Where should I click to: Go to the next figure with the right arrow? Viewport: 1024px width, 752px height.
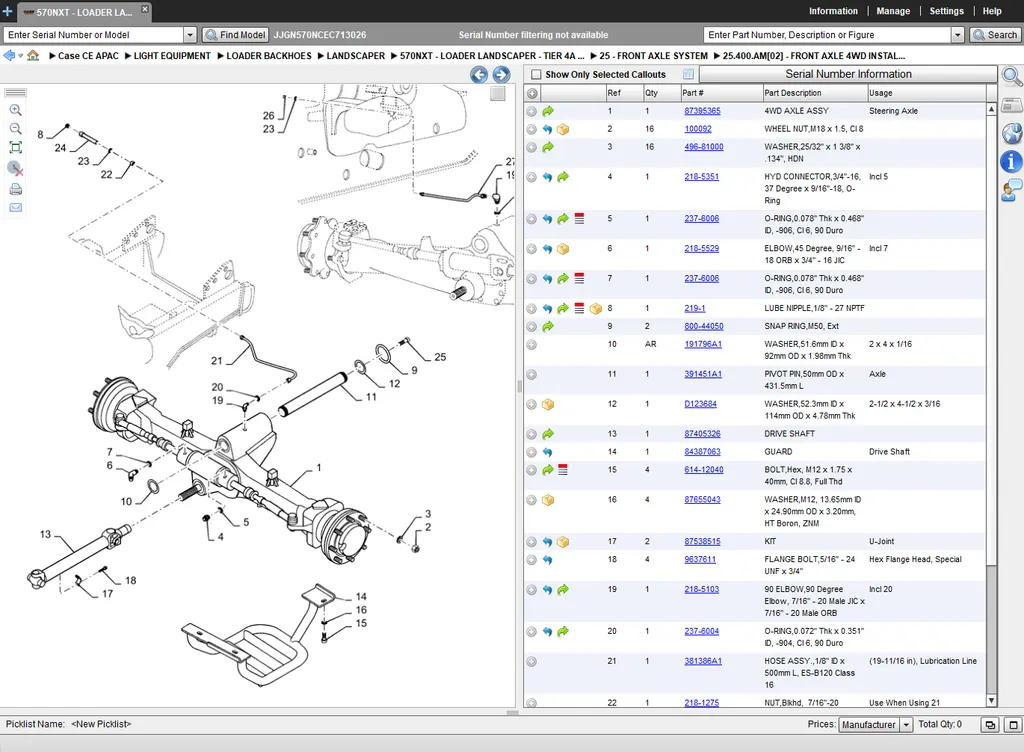[502, 74]
